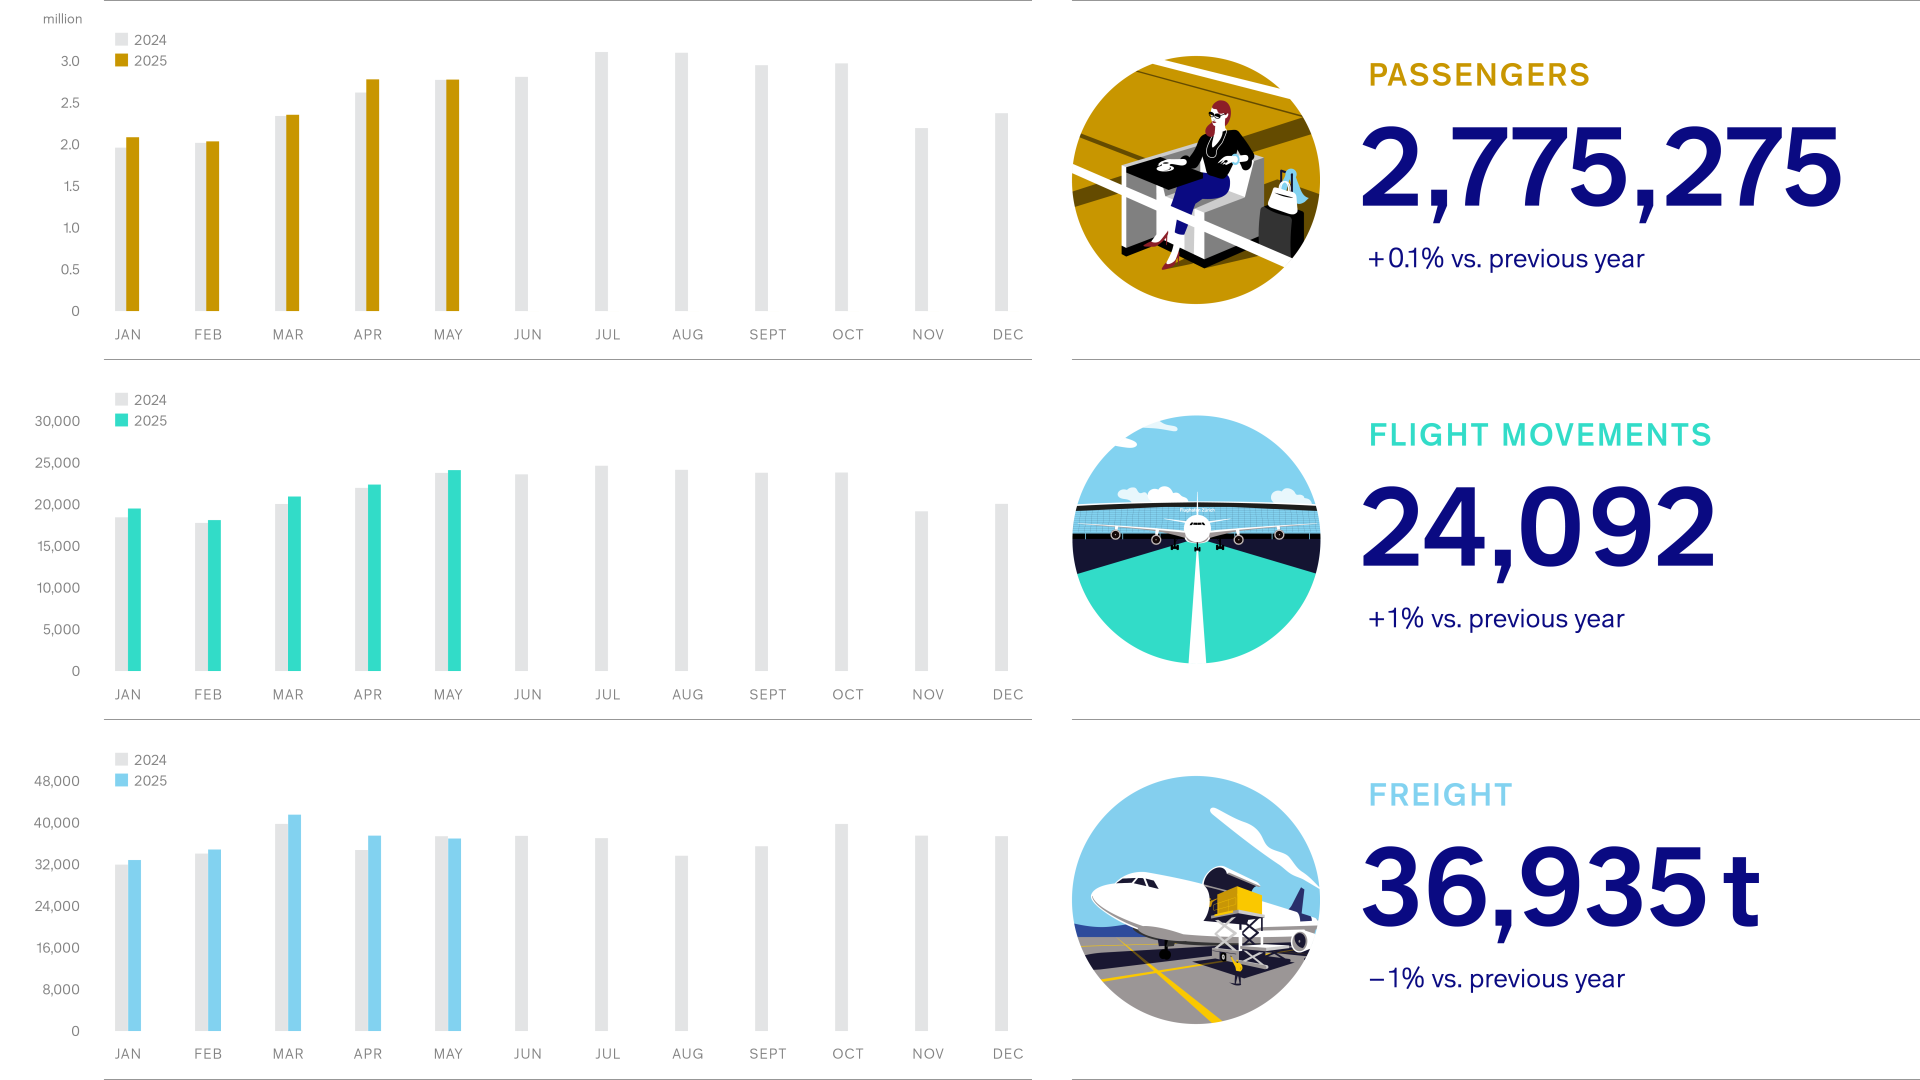
Task: Click the blue March 2025 freight bar
Action: pos(295,922)
